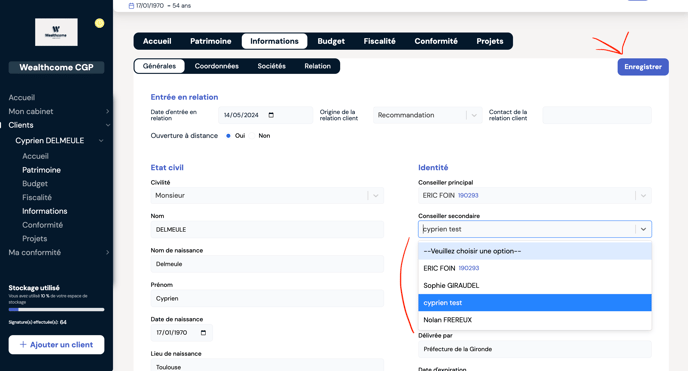Click calendar icon beside 17/01/1970 header
This screenshot has width=688, height=371.
click(x=131, y=6)
